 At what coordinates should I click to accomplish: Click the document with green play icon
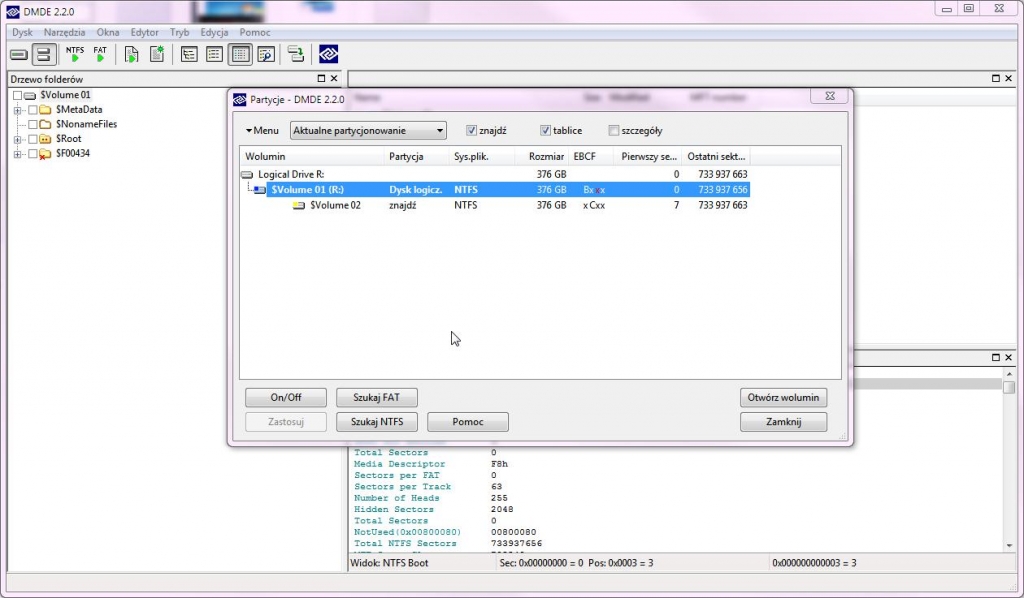[x=131, y=55]
